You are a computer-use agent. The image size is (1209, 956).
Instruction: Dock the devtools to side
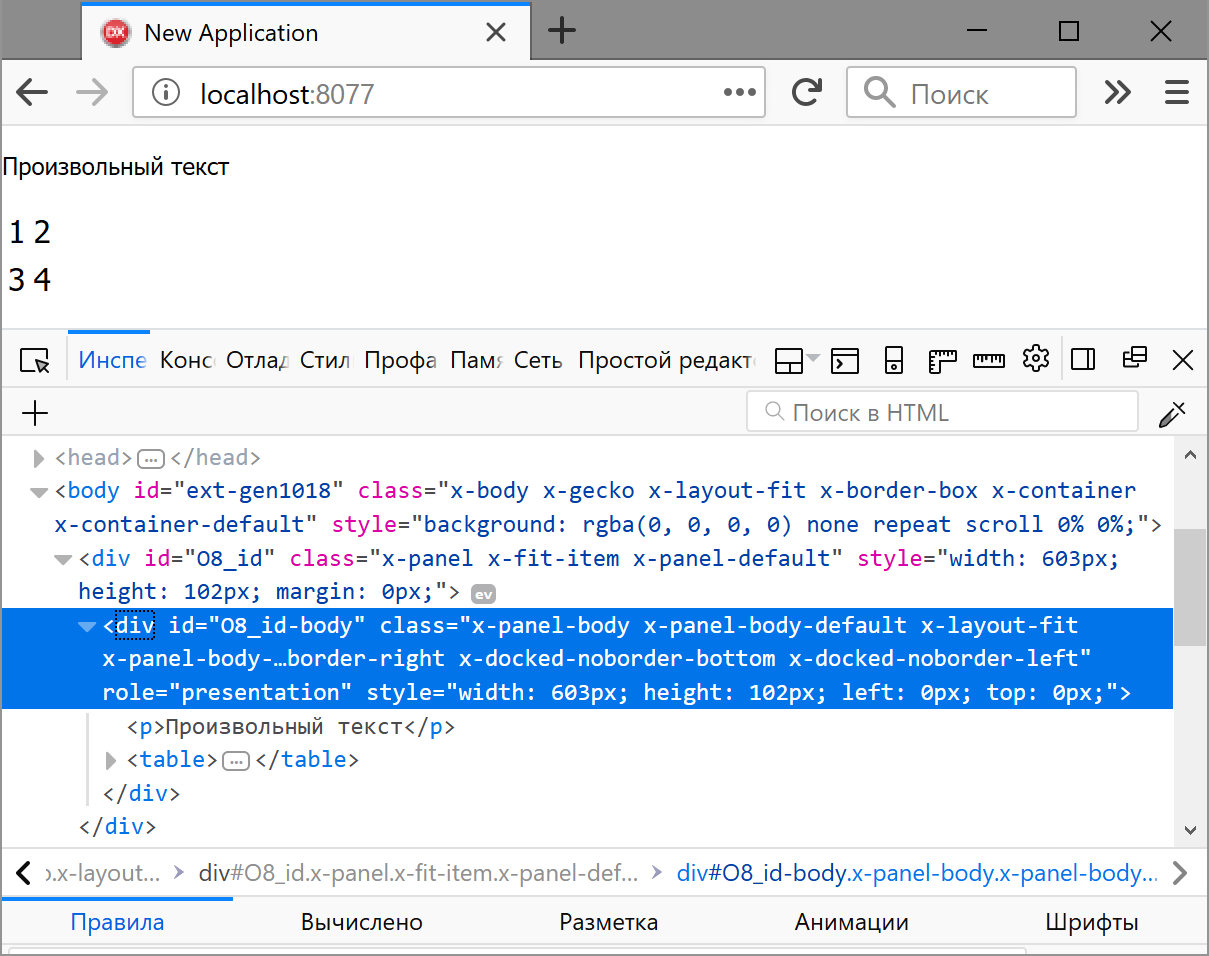(x=1083, y=359)
